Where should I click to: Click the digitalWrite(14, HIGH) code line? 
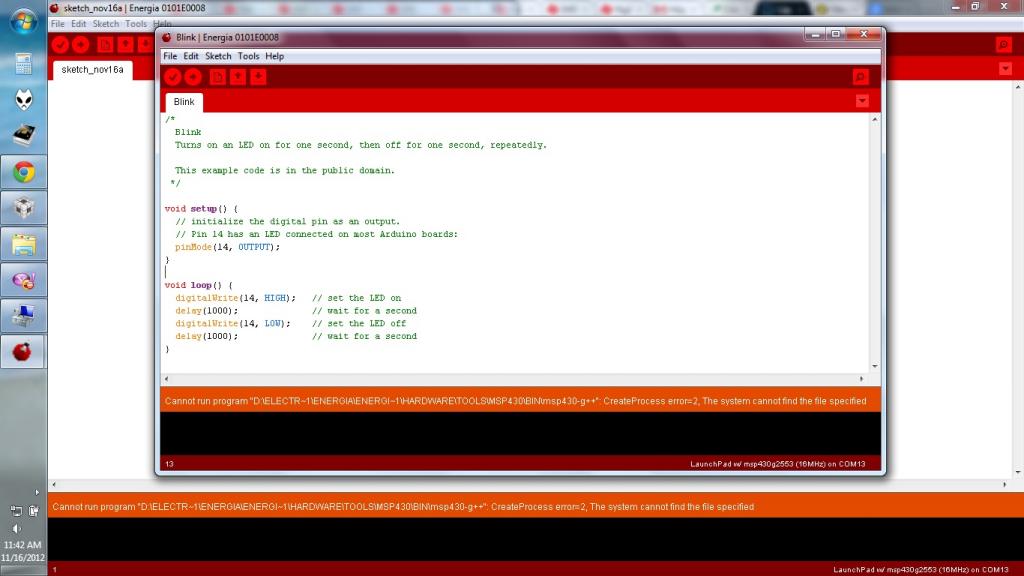(x=235, y=298)
